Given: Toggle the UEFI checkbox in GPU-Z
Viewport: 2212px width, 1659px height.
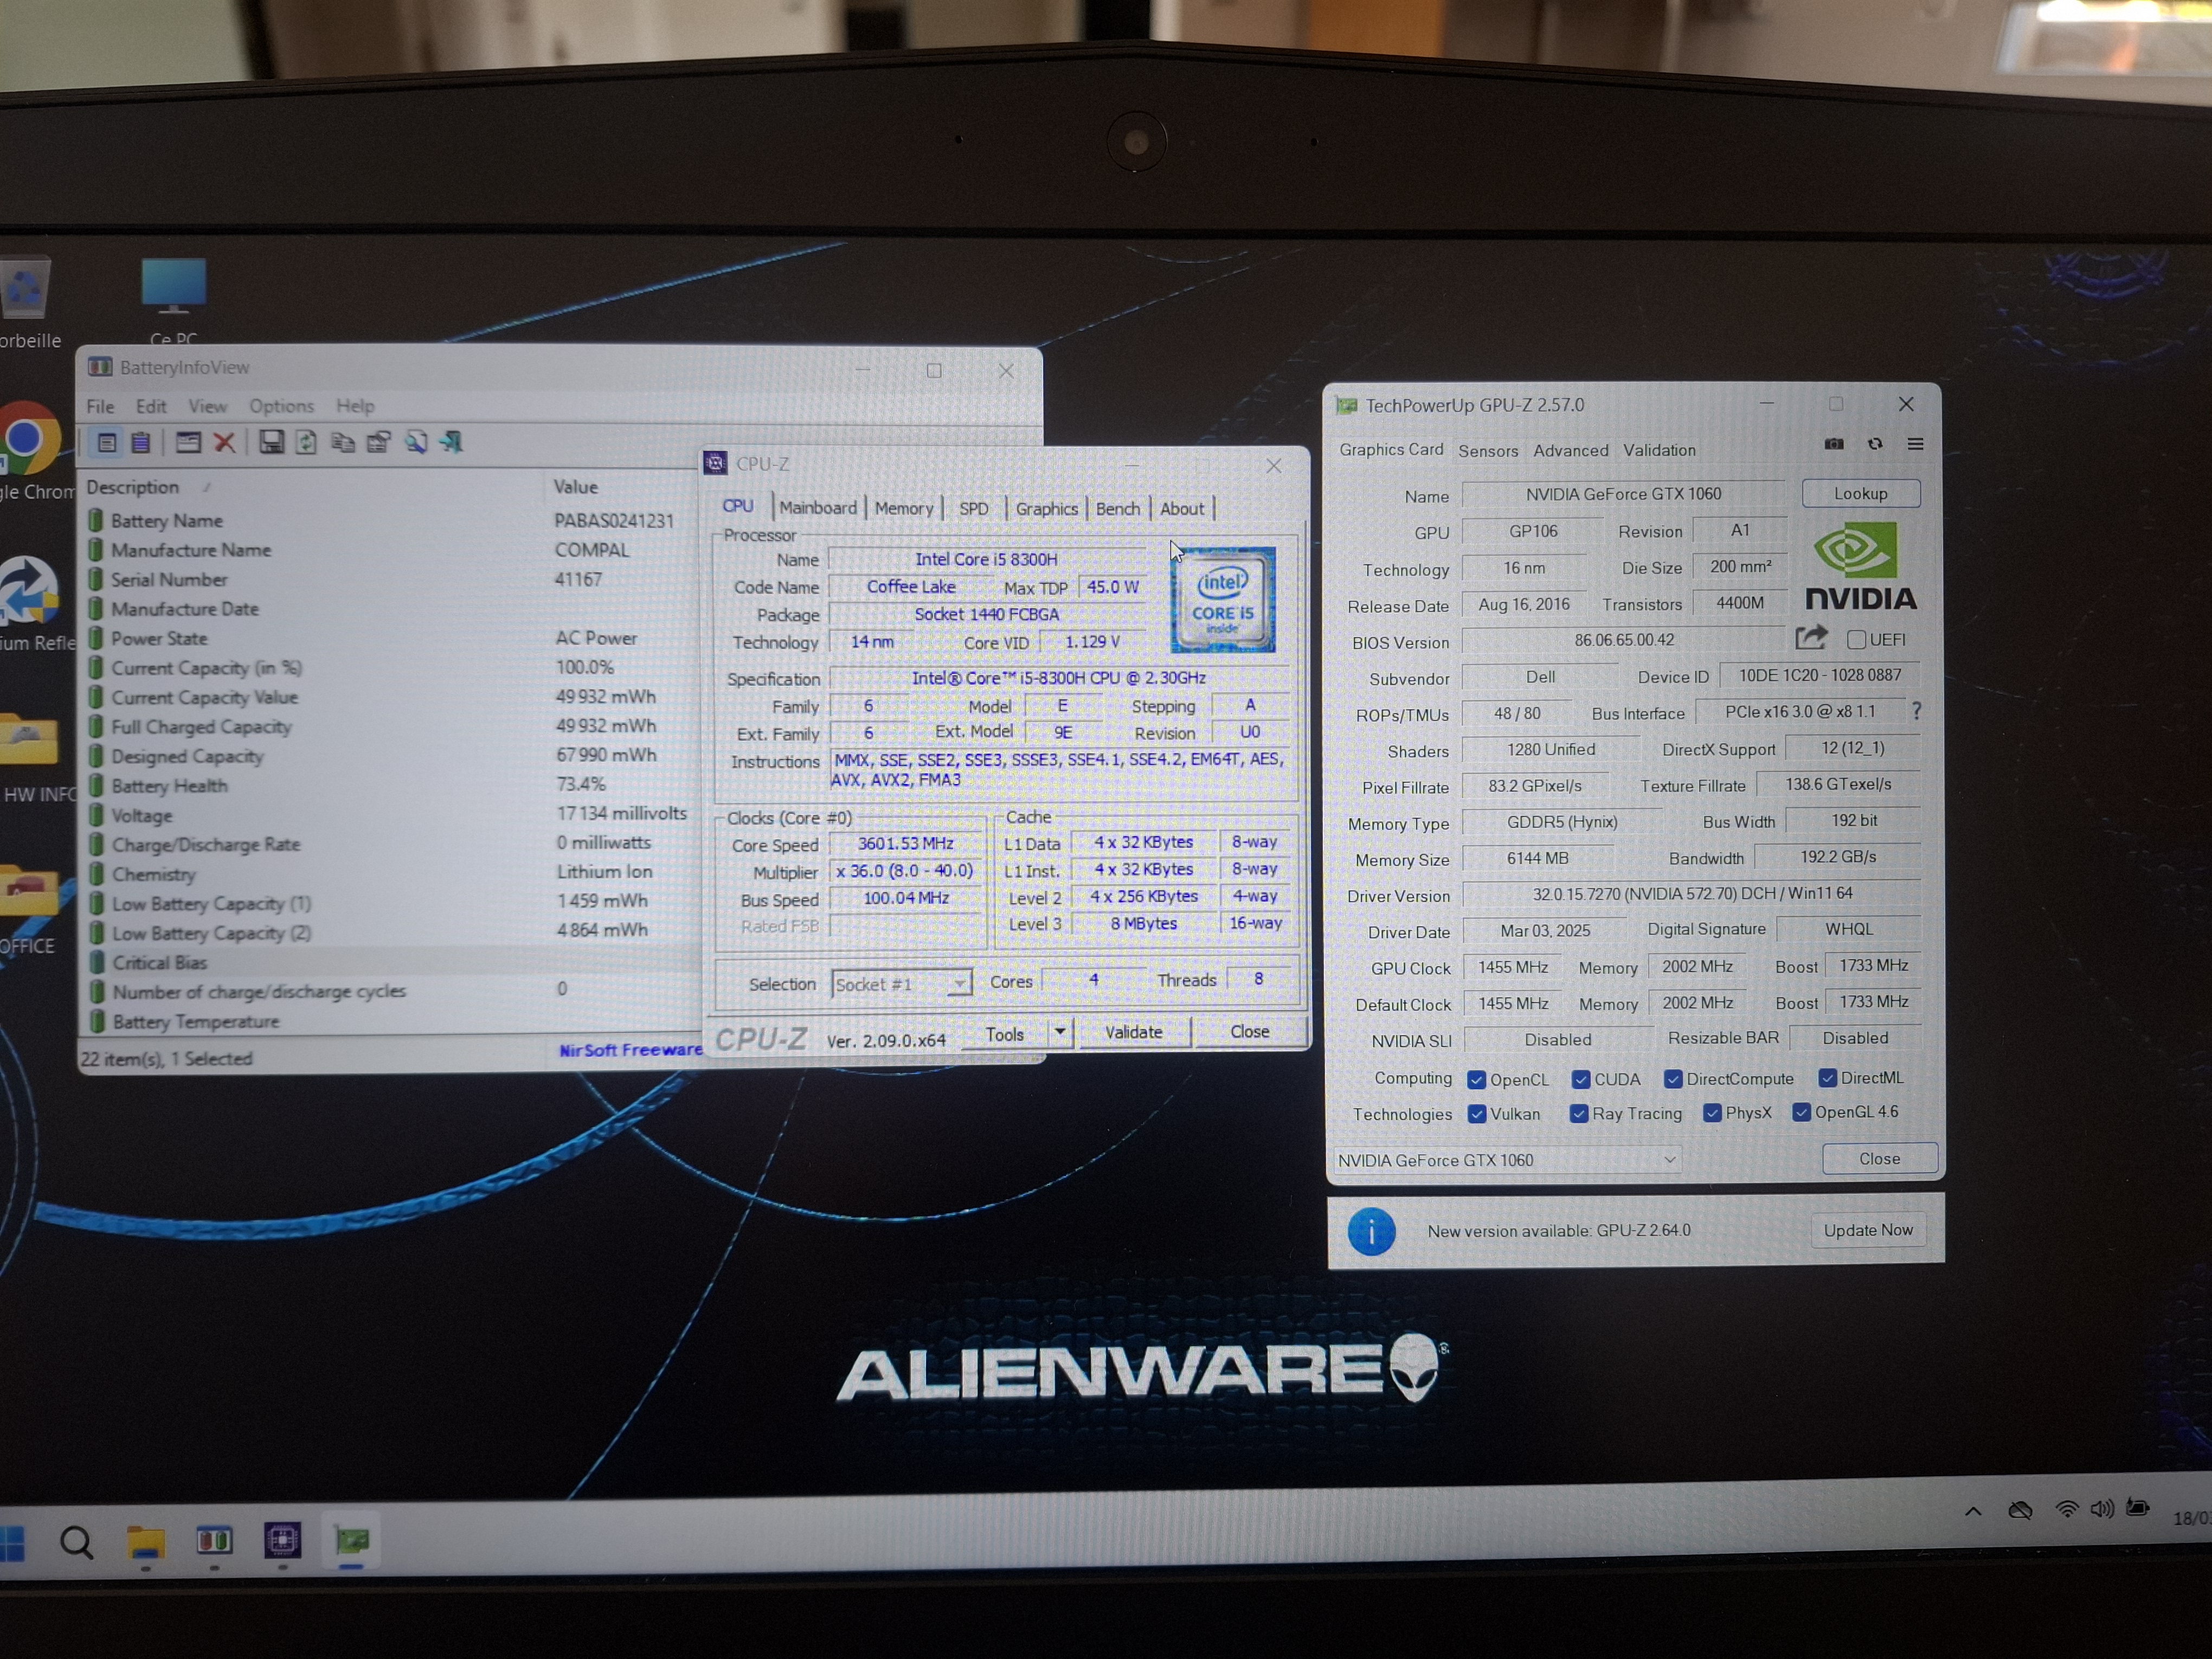Looking at the screenshot, I should click(1856, 640).
